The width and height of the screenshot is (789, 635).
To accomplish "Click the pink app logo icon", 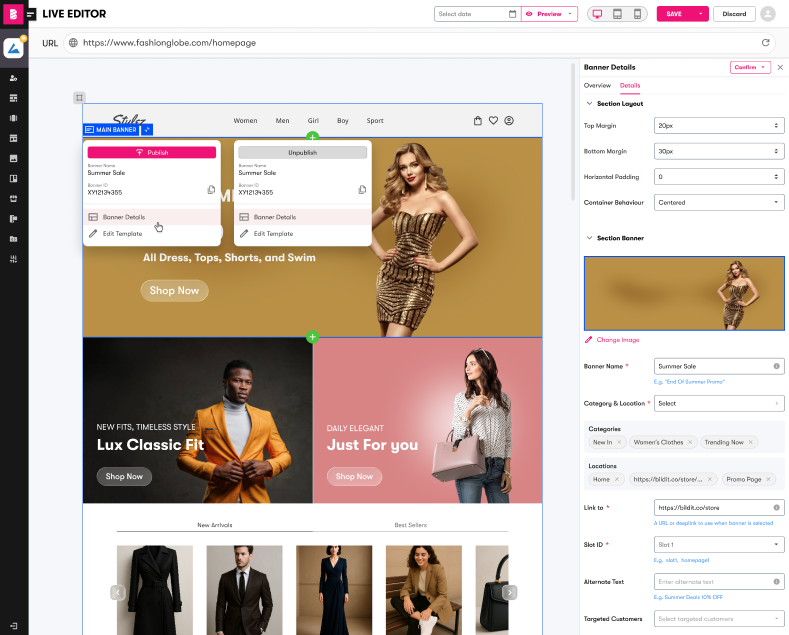I will (x=13, y=14).
